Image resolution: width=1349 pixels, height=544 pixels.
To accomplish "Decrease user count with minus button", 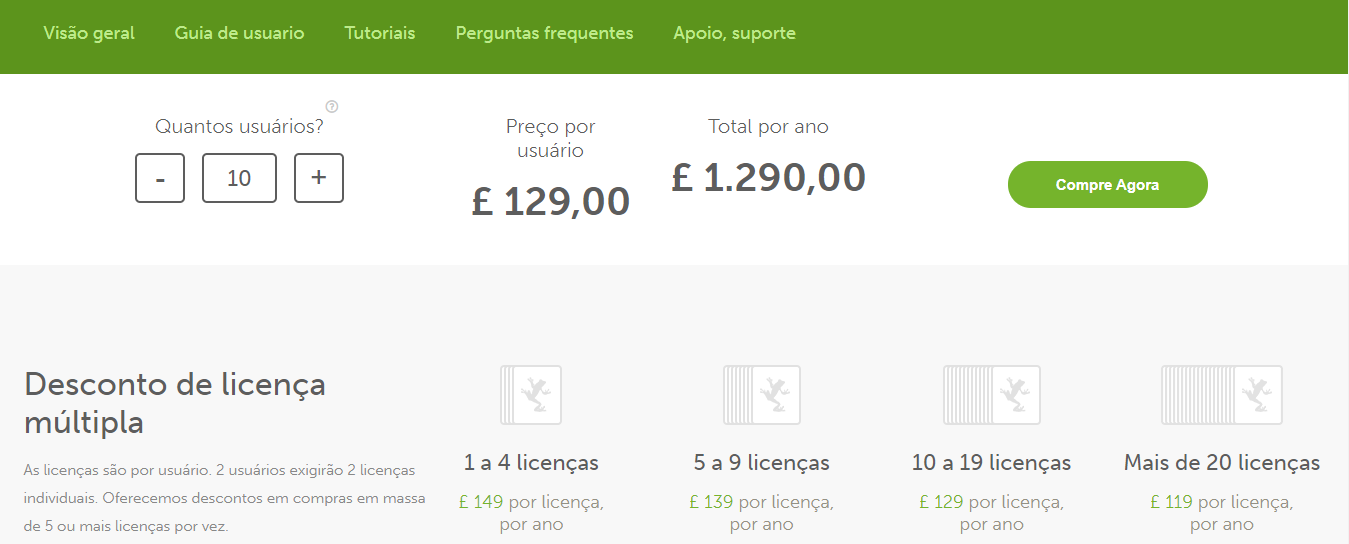I will [160, 178].
